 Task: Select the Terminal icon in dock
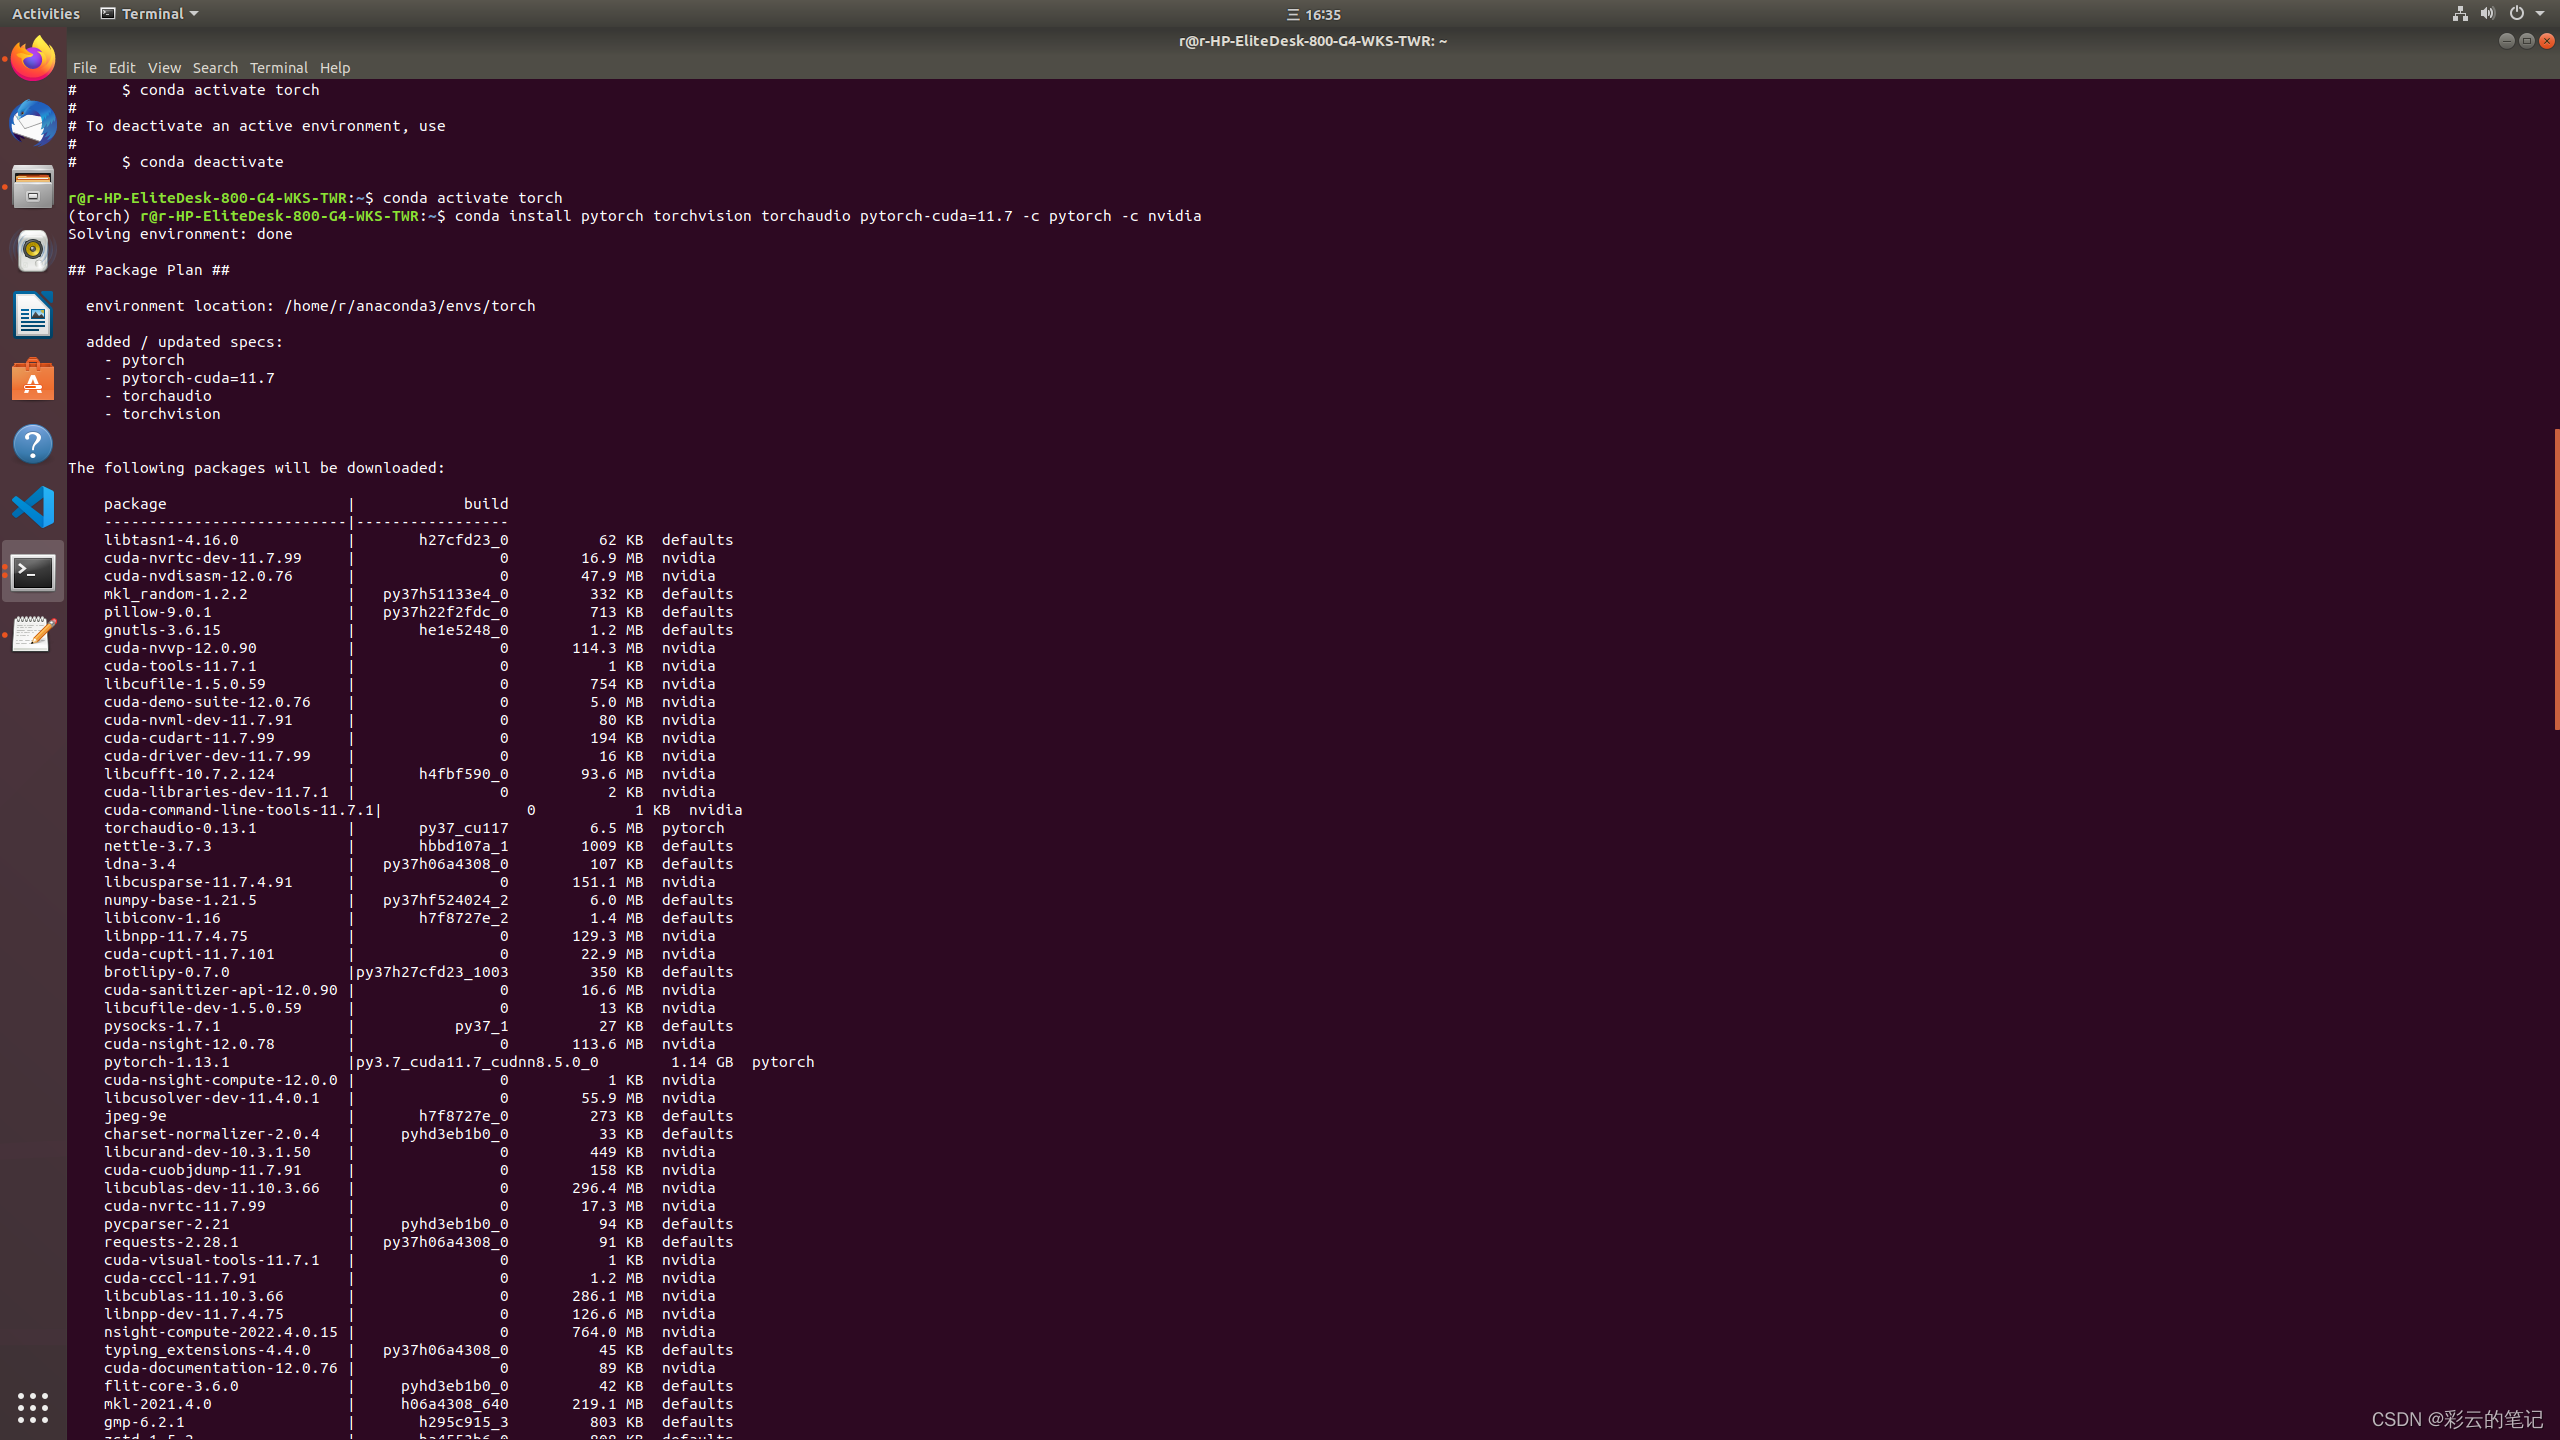(x=32, y=570)
